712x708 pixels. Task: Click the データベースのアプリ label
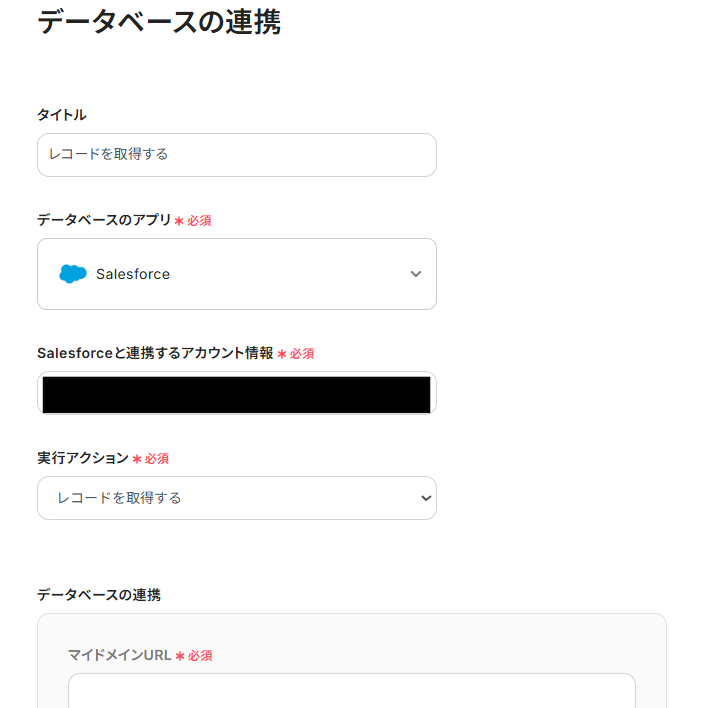104,220
